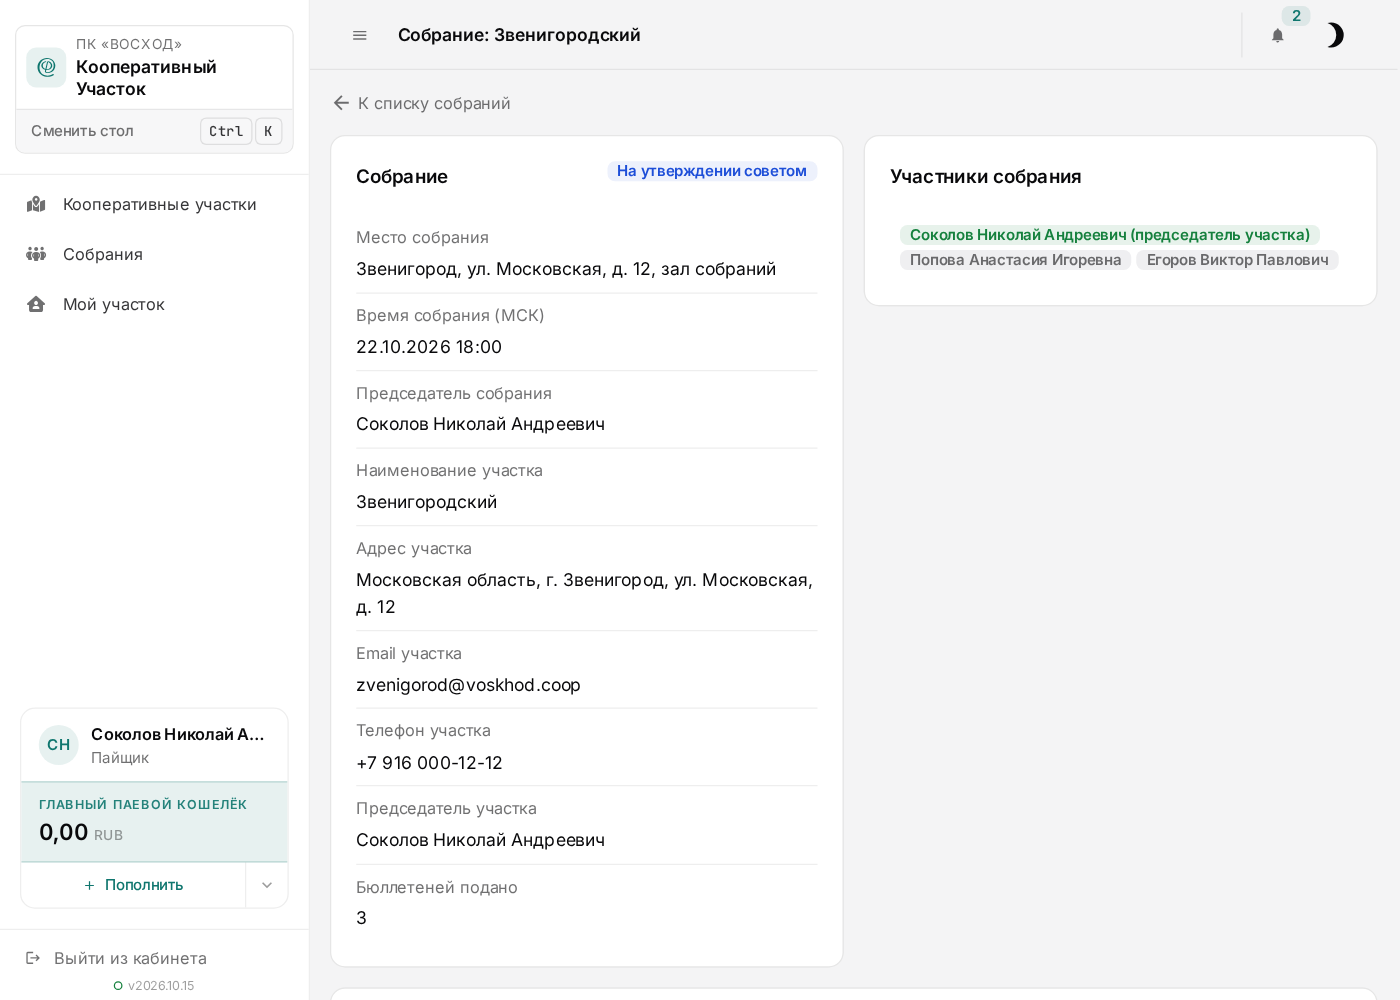Viewport: 1400px width, 1000px height.
Task: Click the Ctrl K shortcut hint
Action: click(x=241, y=131)
